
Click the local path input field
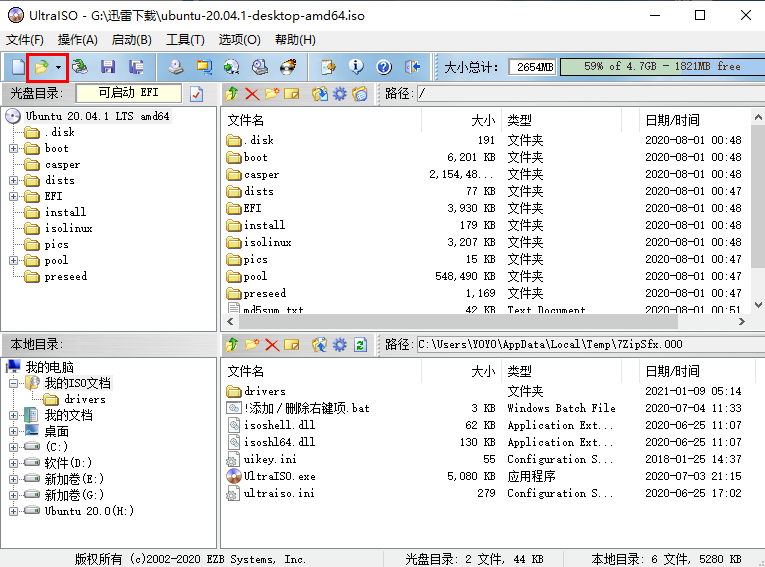[590, 344]
